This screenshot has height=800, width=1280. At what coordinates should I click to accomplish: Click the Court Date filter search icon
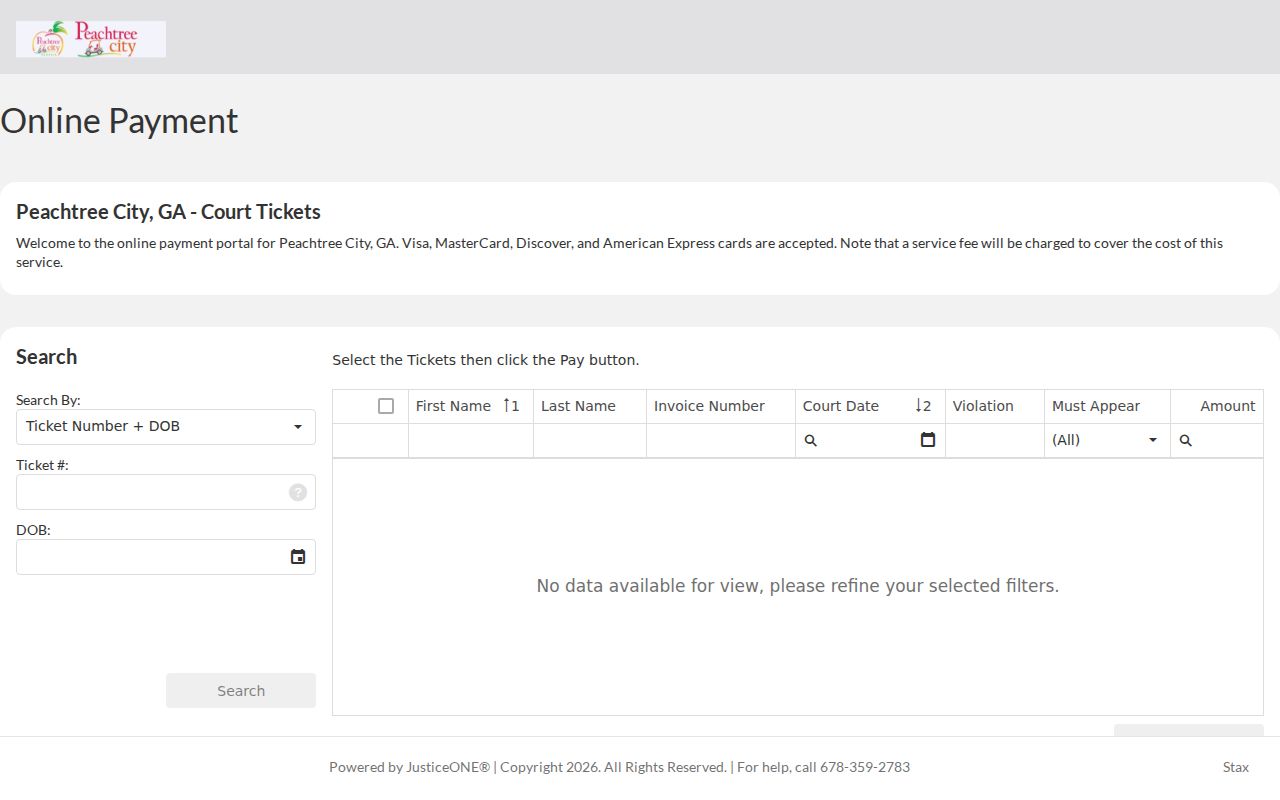[811, 440]
